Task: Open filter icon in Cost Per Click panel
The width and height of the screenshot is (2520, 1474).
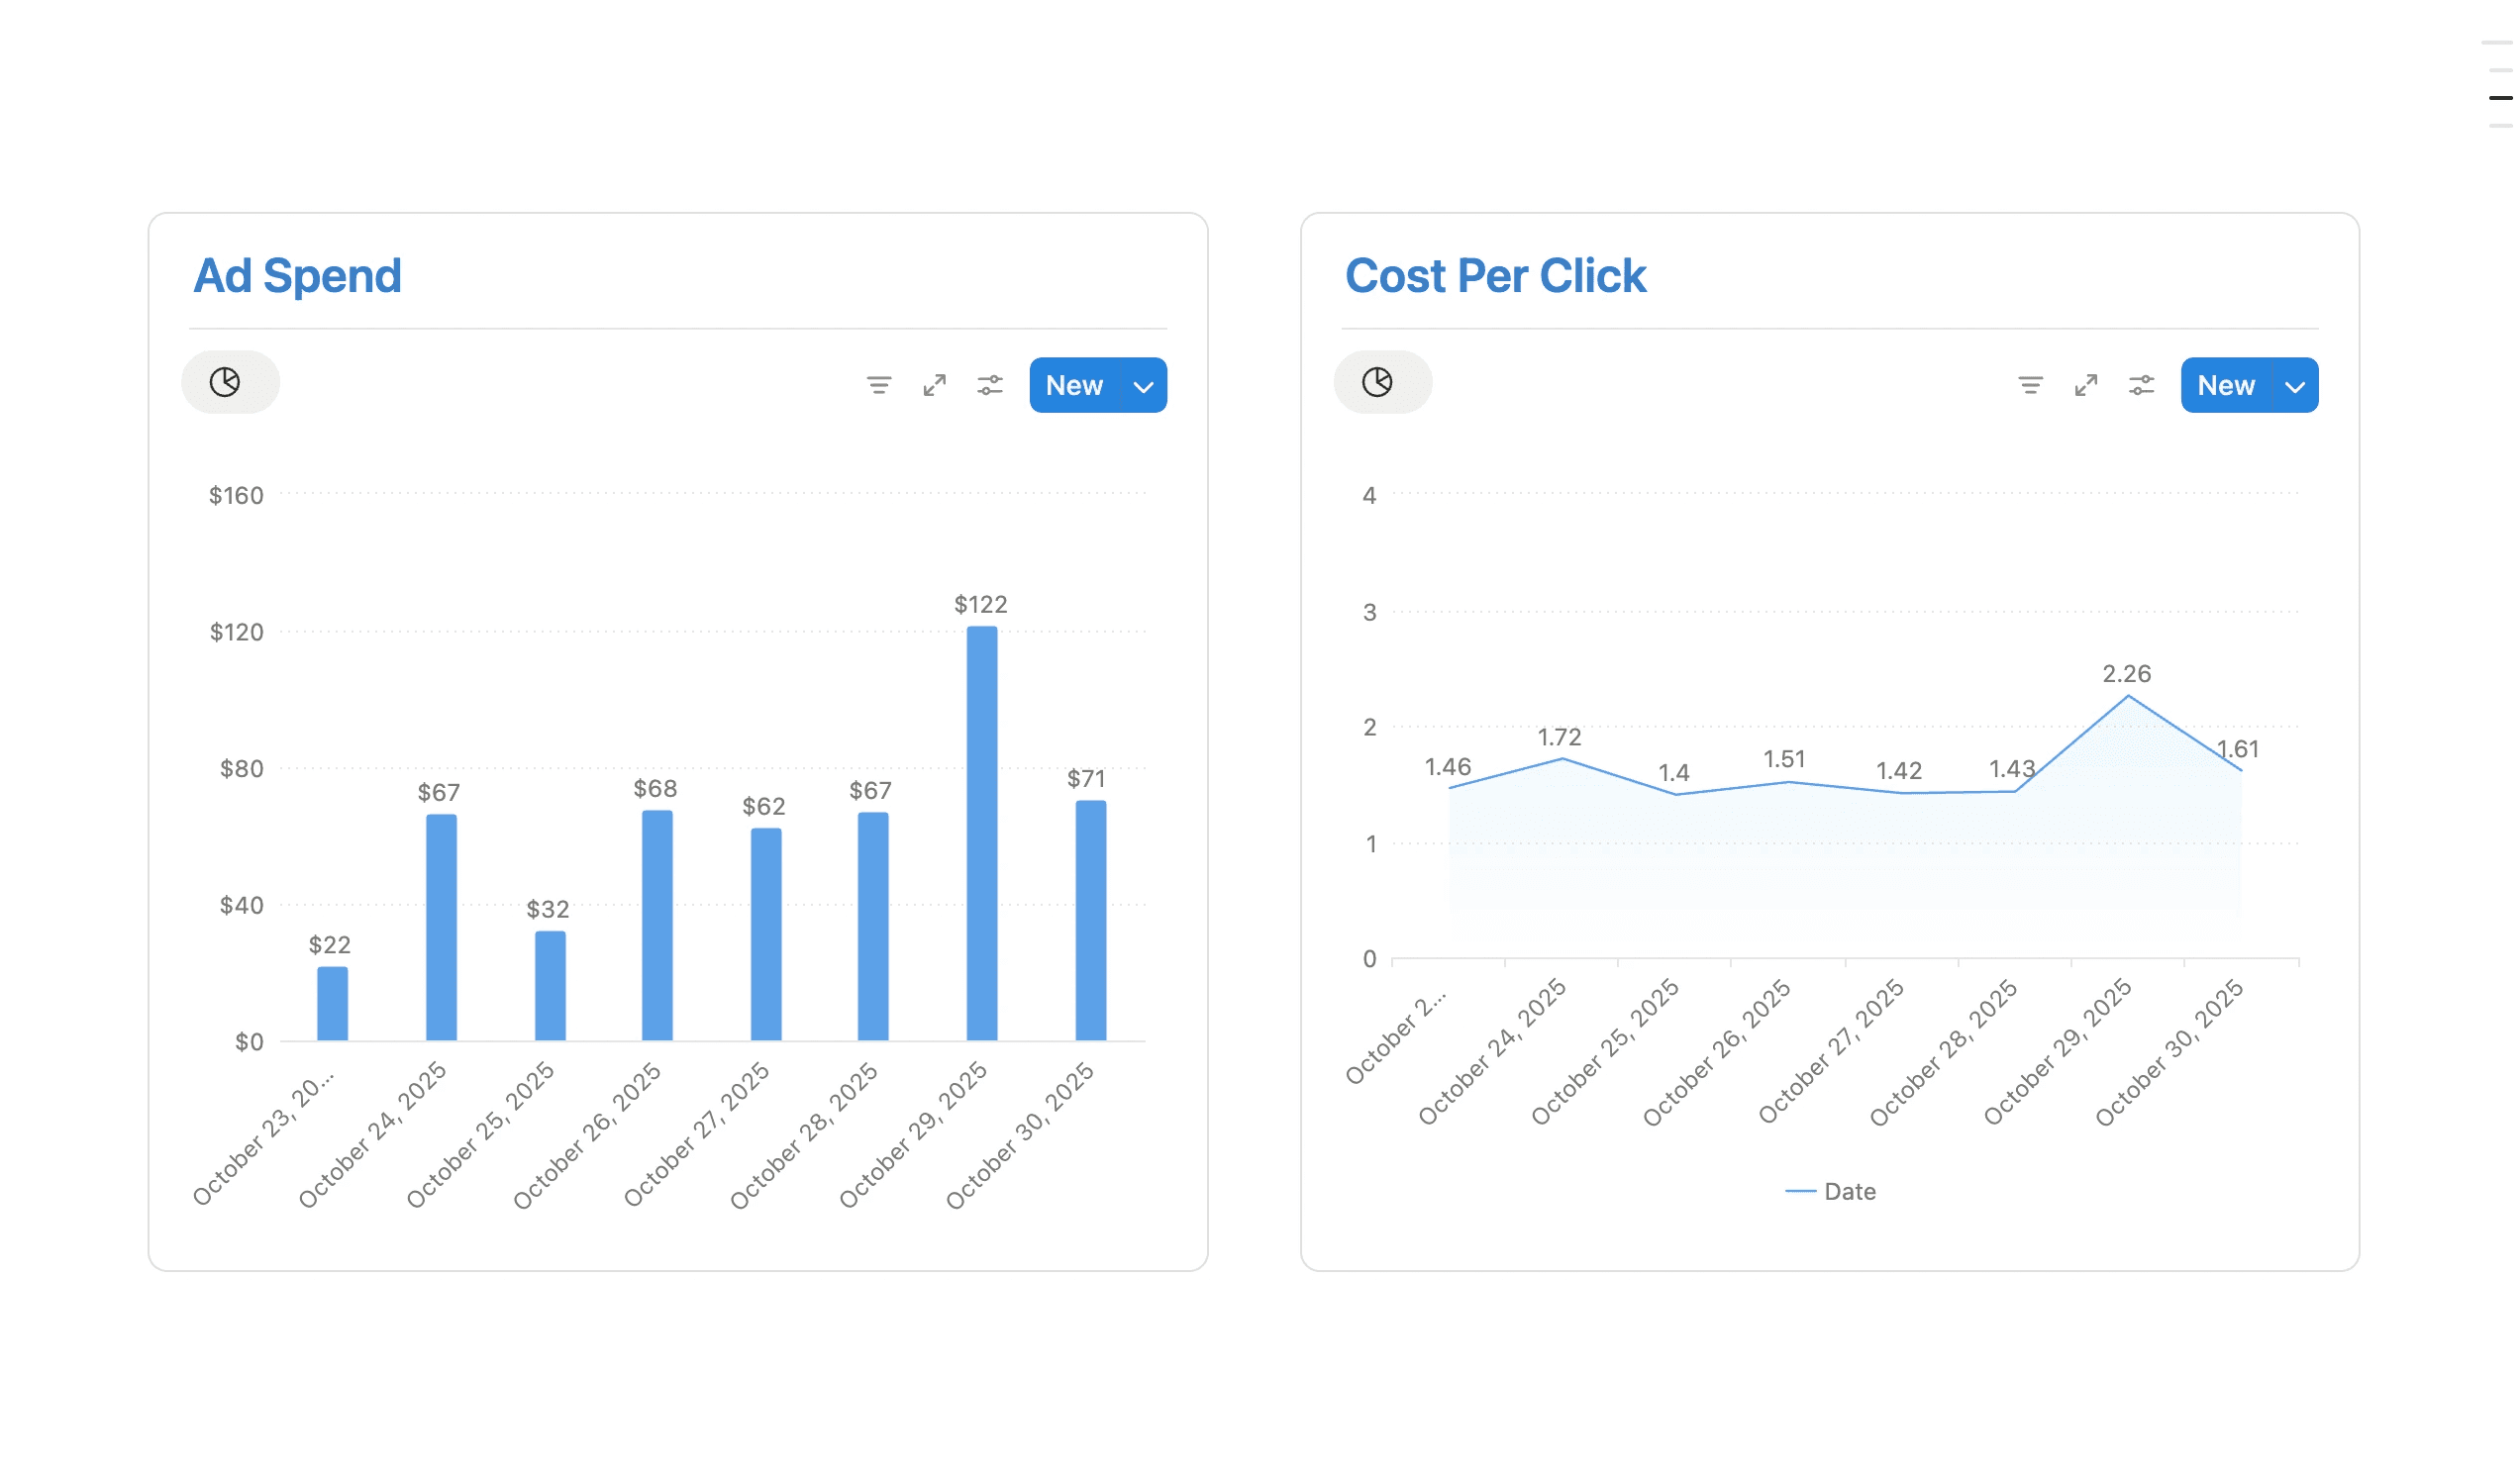Action: click(x=2031, y=386)
